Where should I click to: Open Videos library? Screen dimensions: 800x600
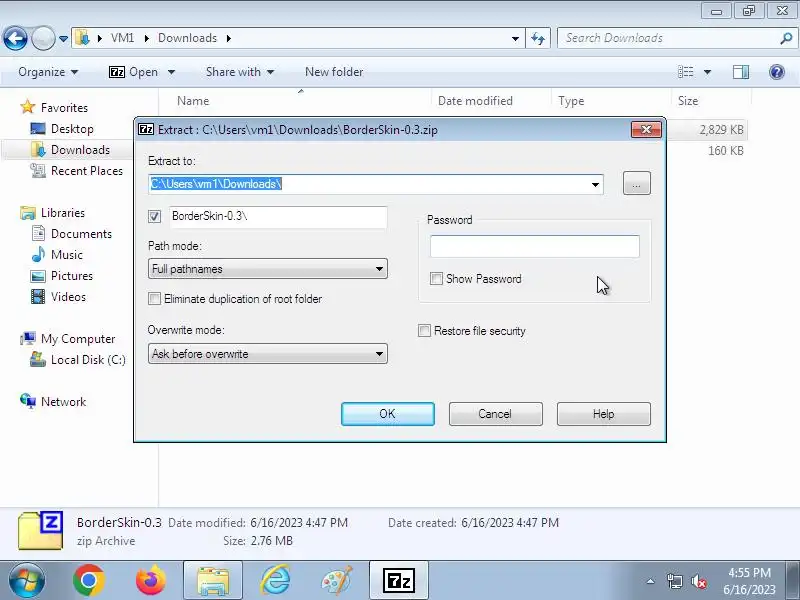68,296
